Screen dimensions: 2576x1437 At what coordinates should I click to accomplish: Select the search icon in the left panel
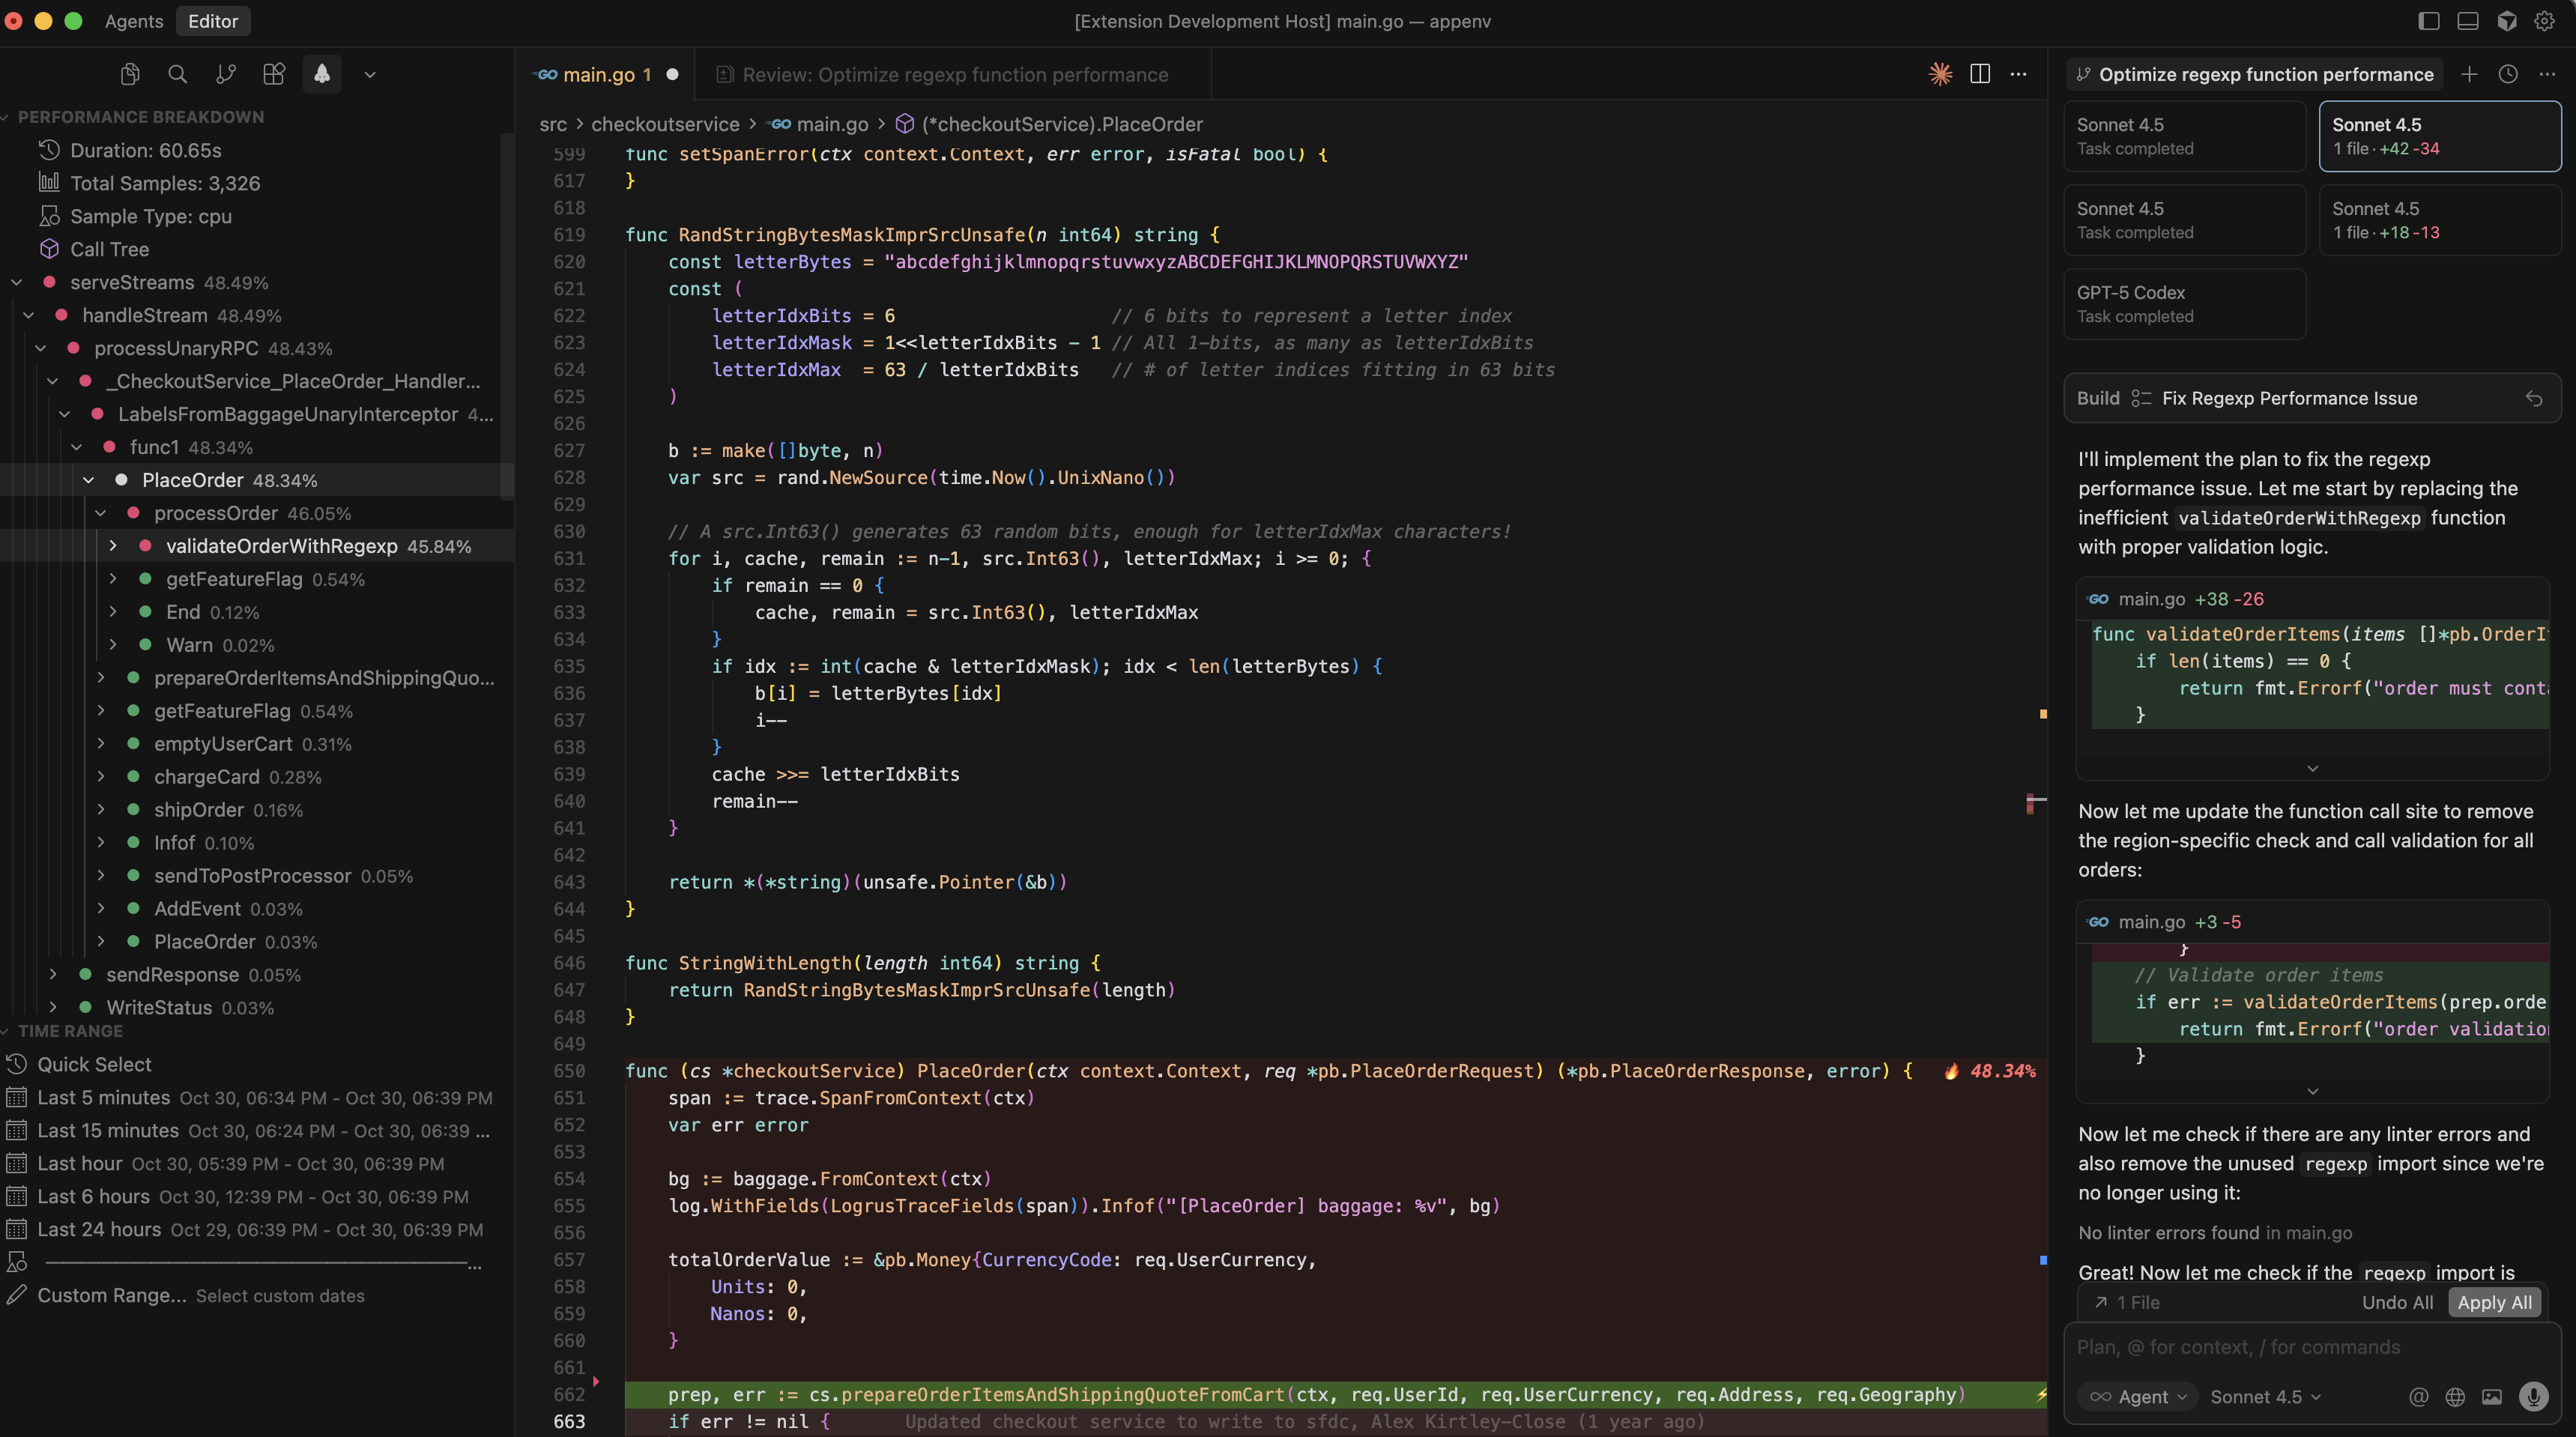[x=178, y=74]
